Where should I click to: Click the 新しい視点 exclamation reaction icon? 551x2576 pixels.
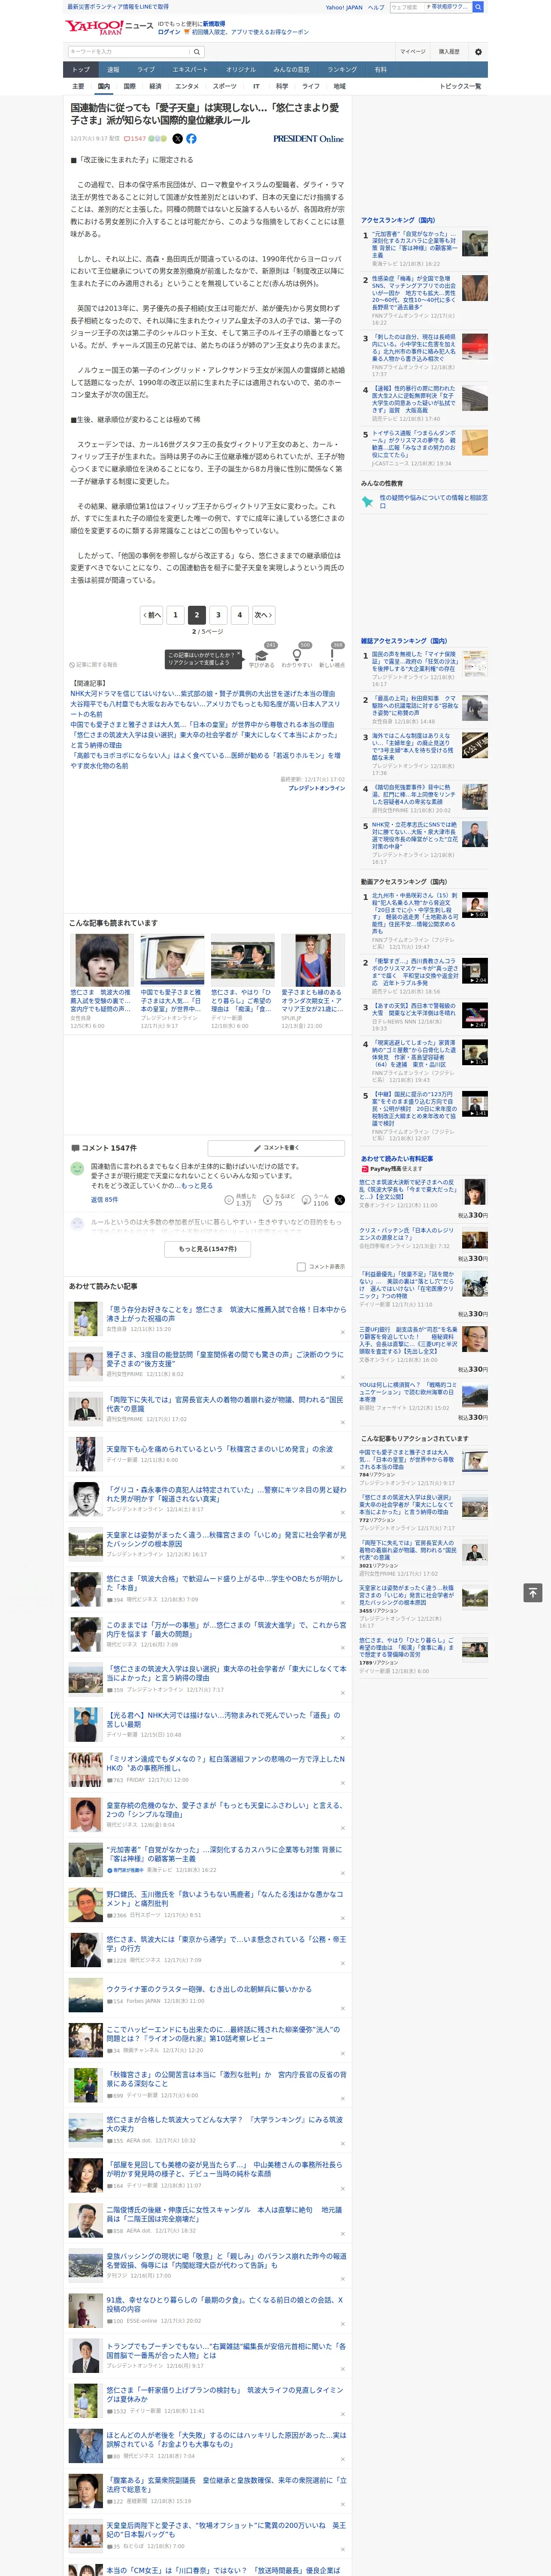tap(332, 655)
